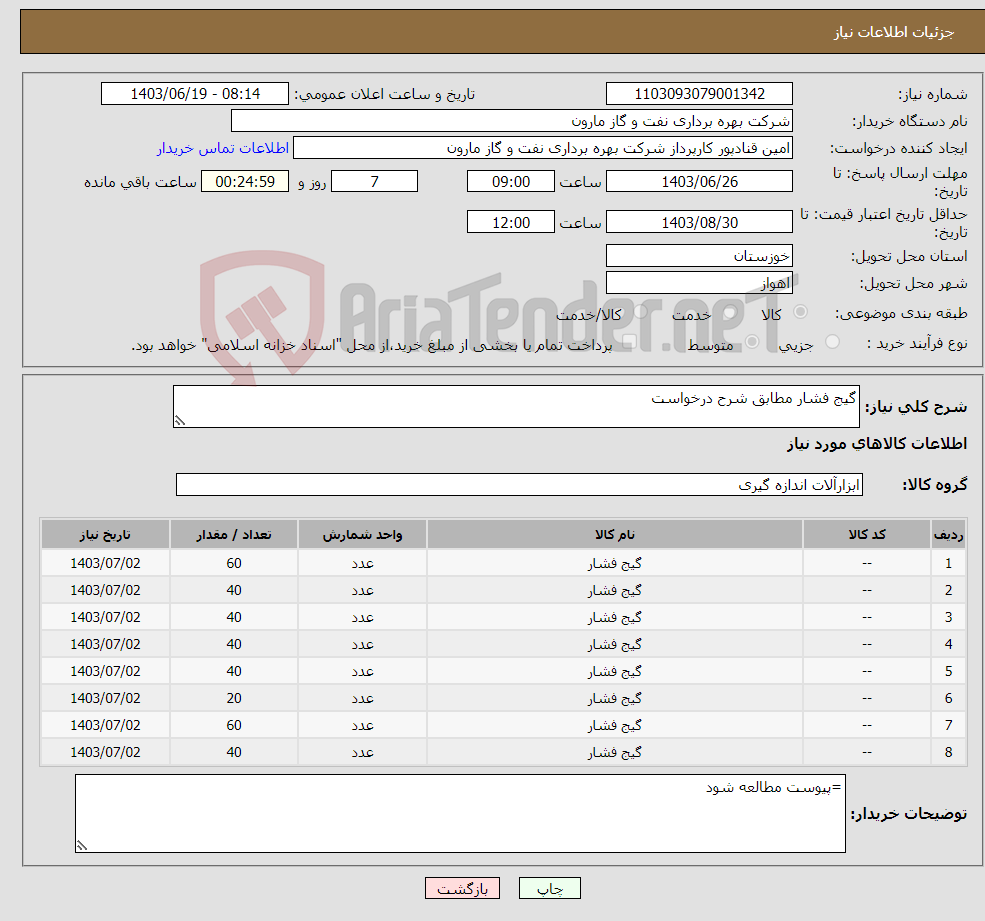Click the buyer notes resize handle

pos(82,846)
